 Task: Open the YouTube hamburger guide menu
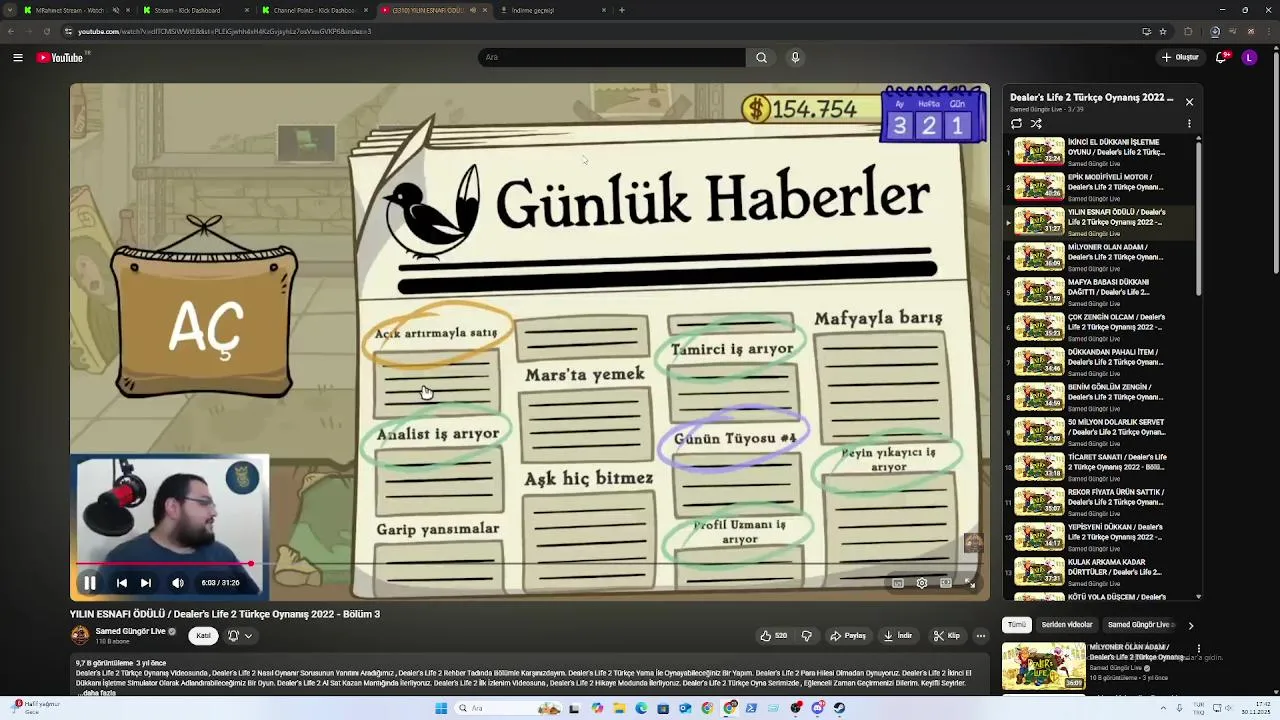18,57
